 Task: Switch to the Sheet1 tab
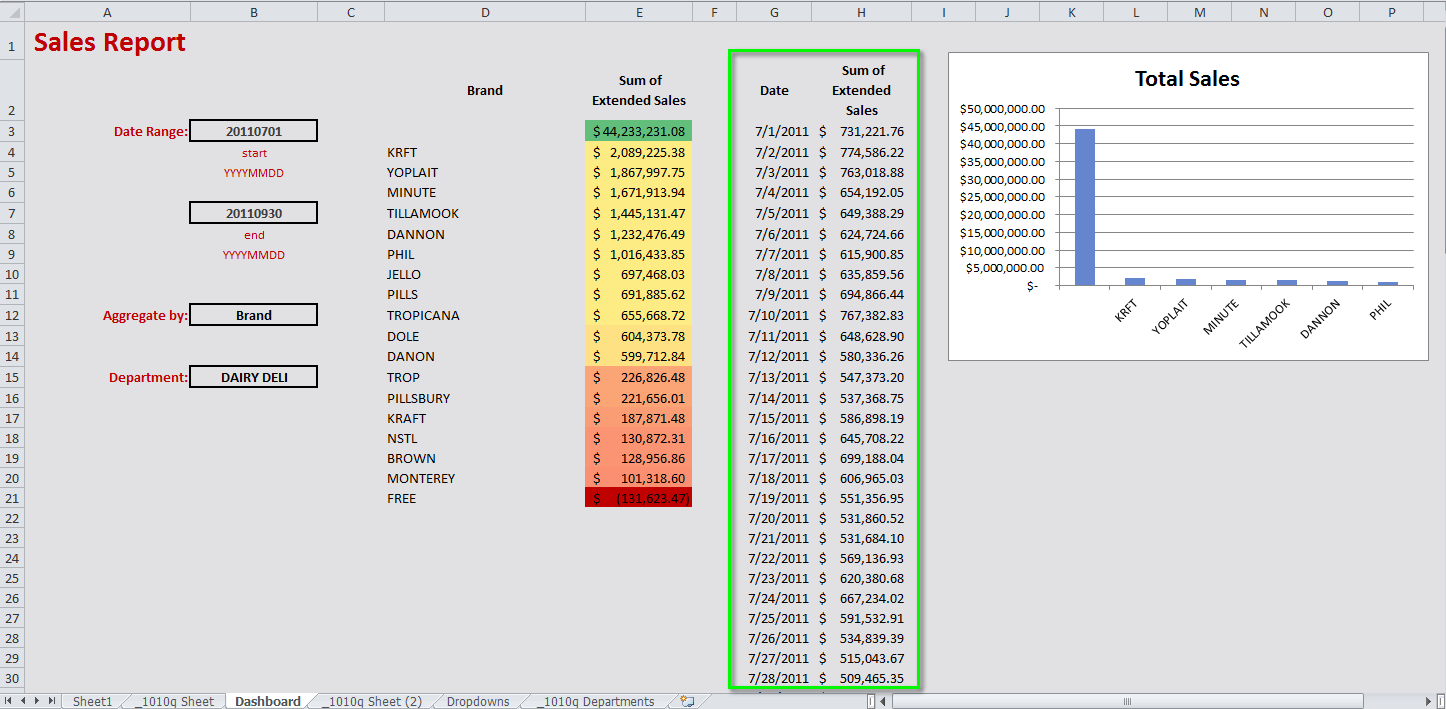pos(93,701)
